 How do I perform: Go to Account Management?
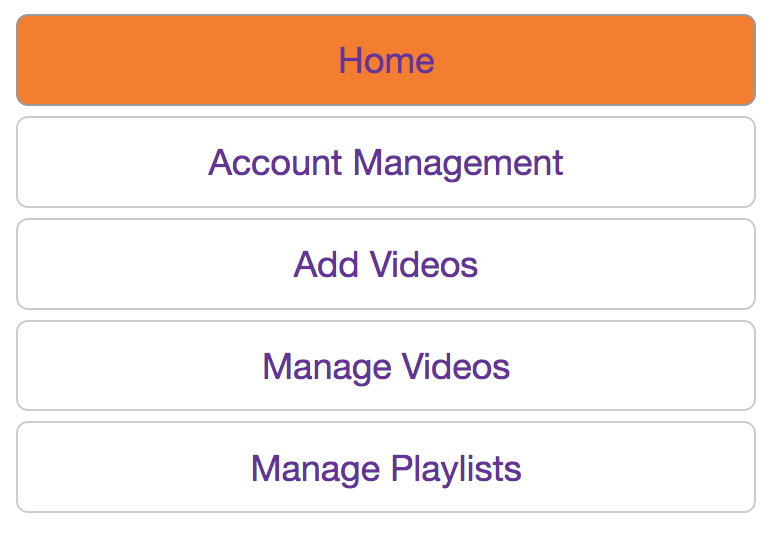[386, 163]
